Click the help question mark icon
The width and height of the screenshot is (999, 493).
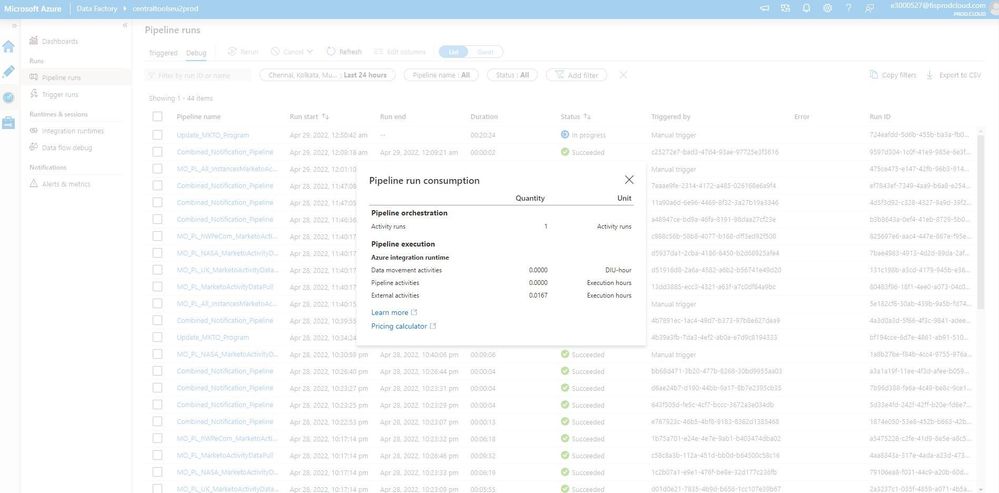[849, 8]
